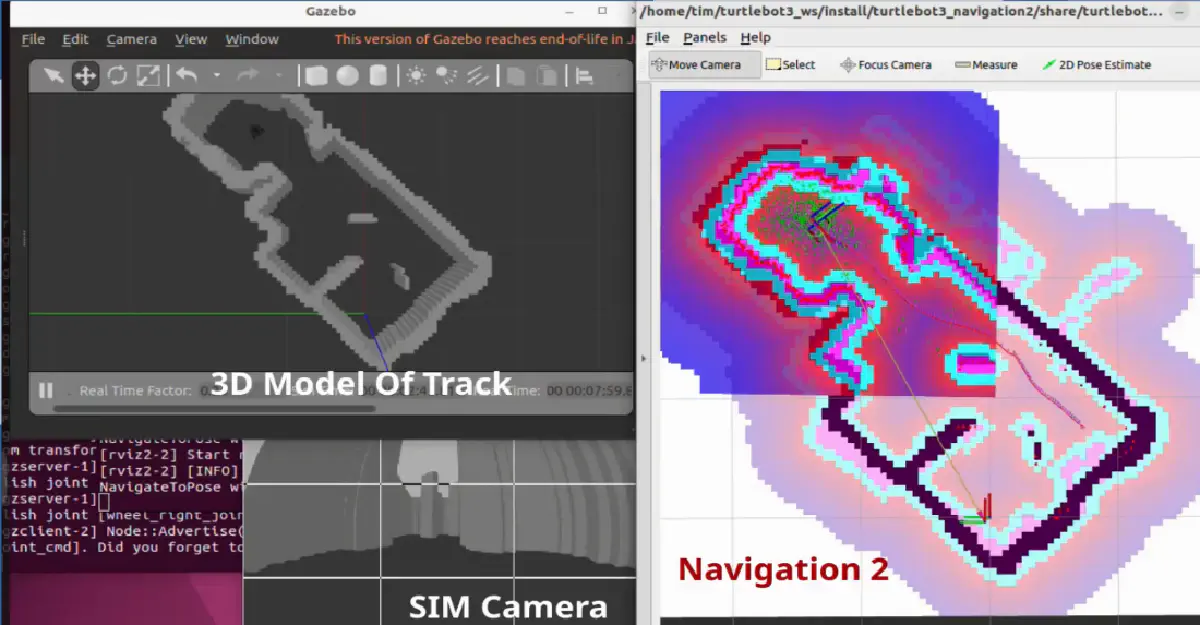
Task: Click the 2D Pose Estimate tool
Action: [x=1096, y=65]
